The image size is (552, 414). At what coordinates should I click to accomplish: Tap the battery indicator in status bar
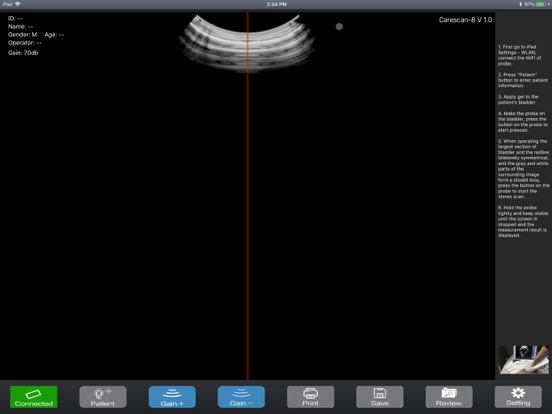pyautogui.click(x=540, y=4)
